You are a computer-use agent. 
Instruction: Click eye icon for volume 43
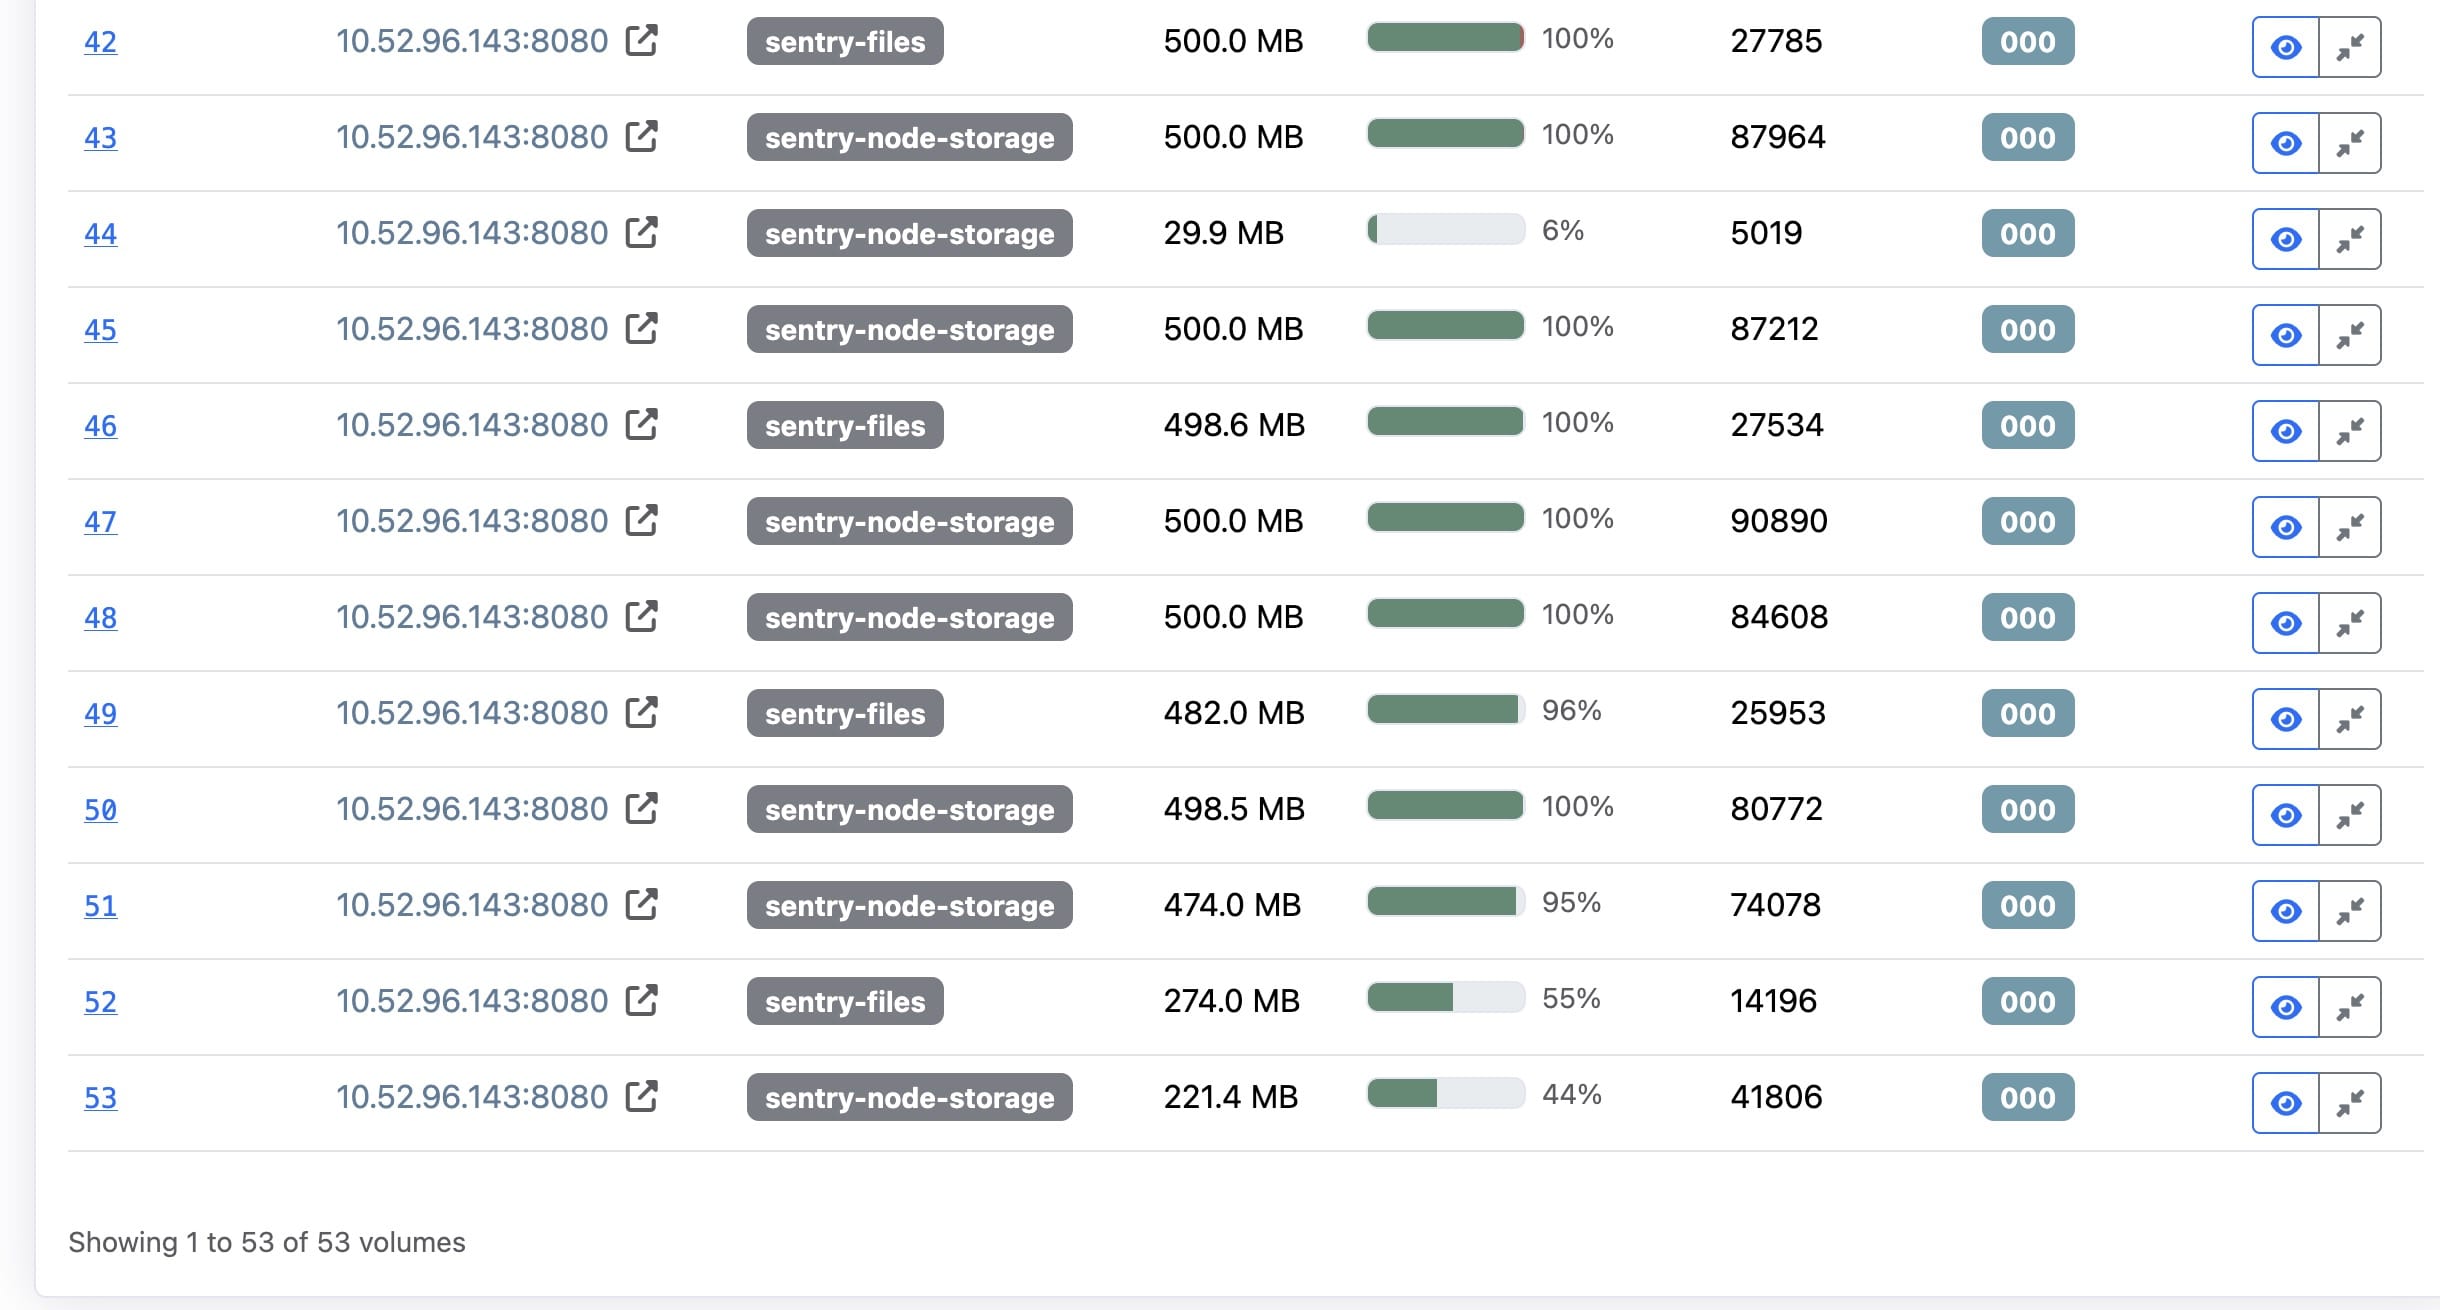(x=2286, y=143)
